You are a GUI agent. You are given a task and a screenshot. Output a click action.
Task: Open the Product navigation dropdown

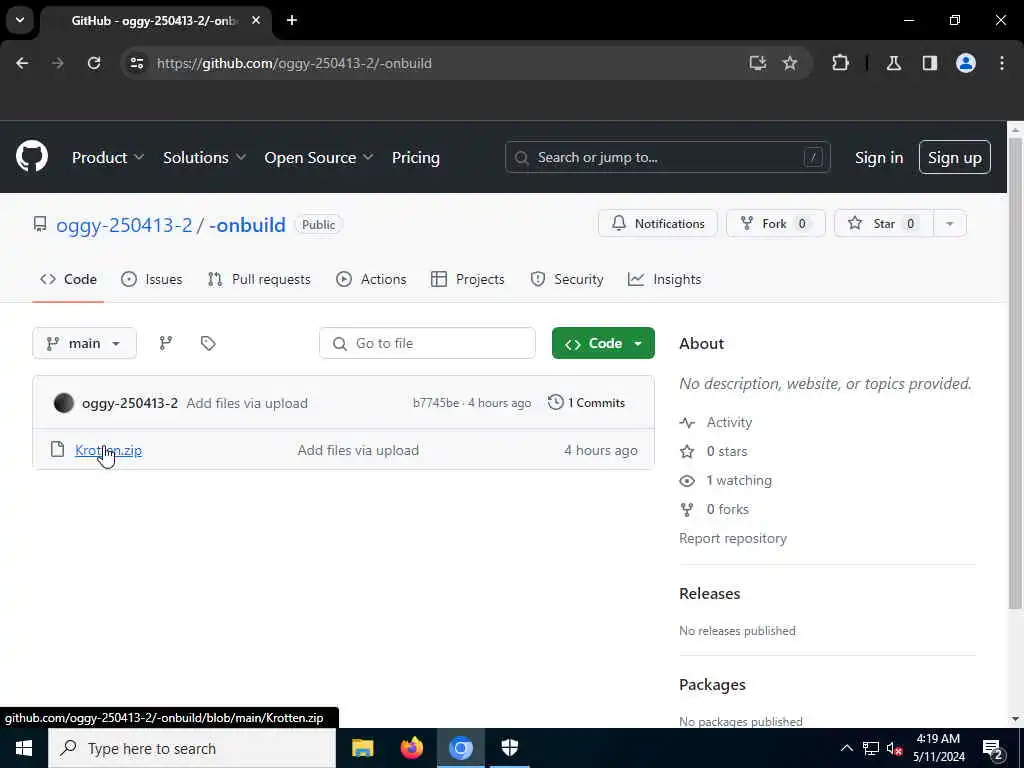pyautogui.click(x=108, y=157)
